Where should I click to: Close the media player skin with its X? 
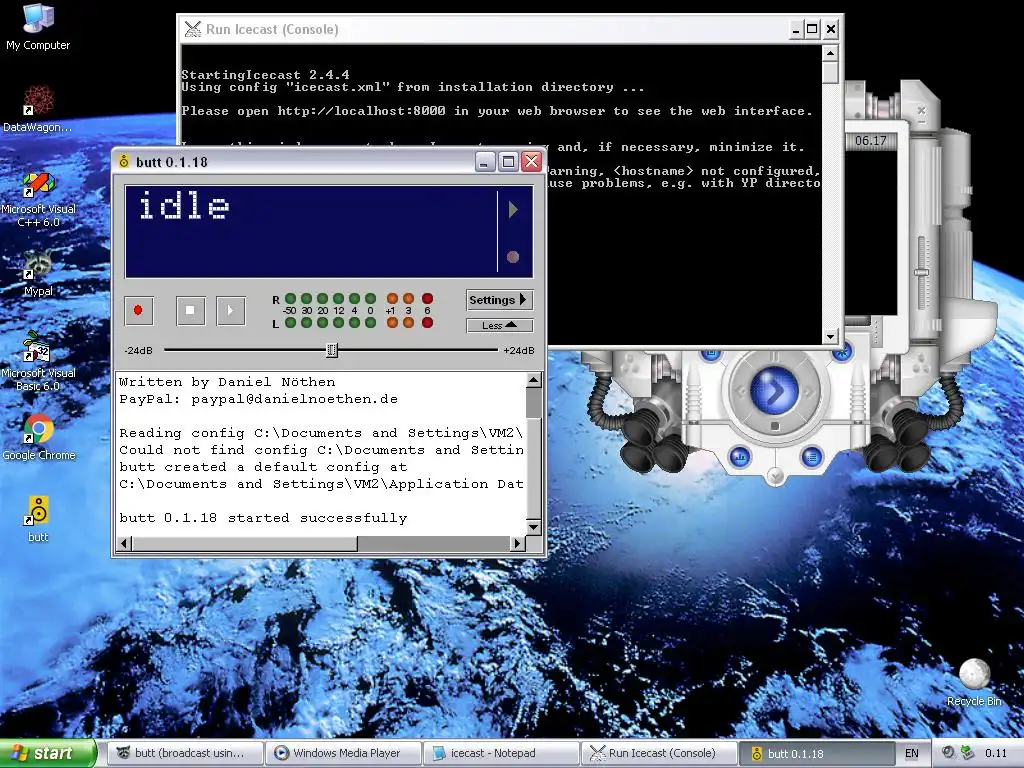pos(921,110)
